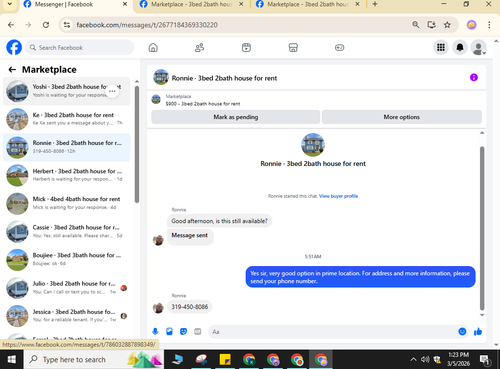Screen dimensions: 500x369
Task: Click the browser back arrow
Action: (11, 25)
